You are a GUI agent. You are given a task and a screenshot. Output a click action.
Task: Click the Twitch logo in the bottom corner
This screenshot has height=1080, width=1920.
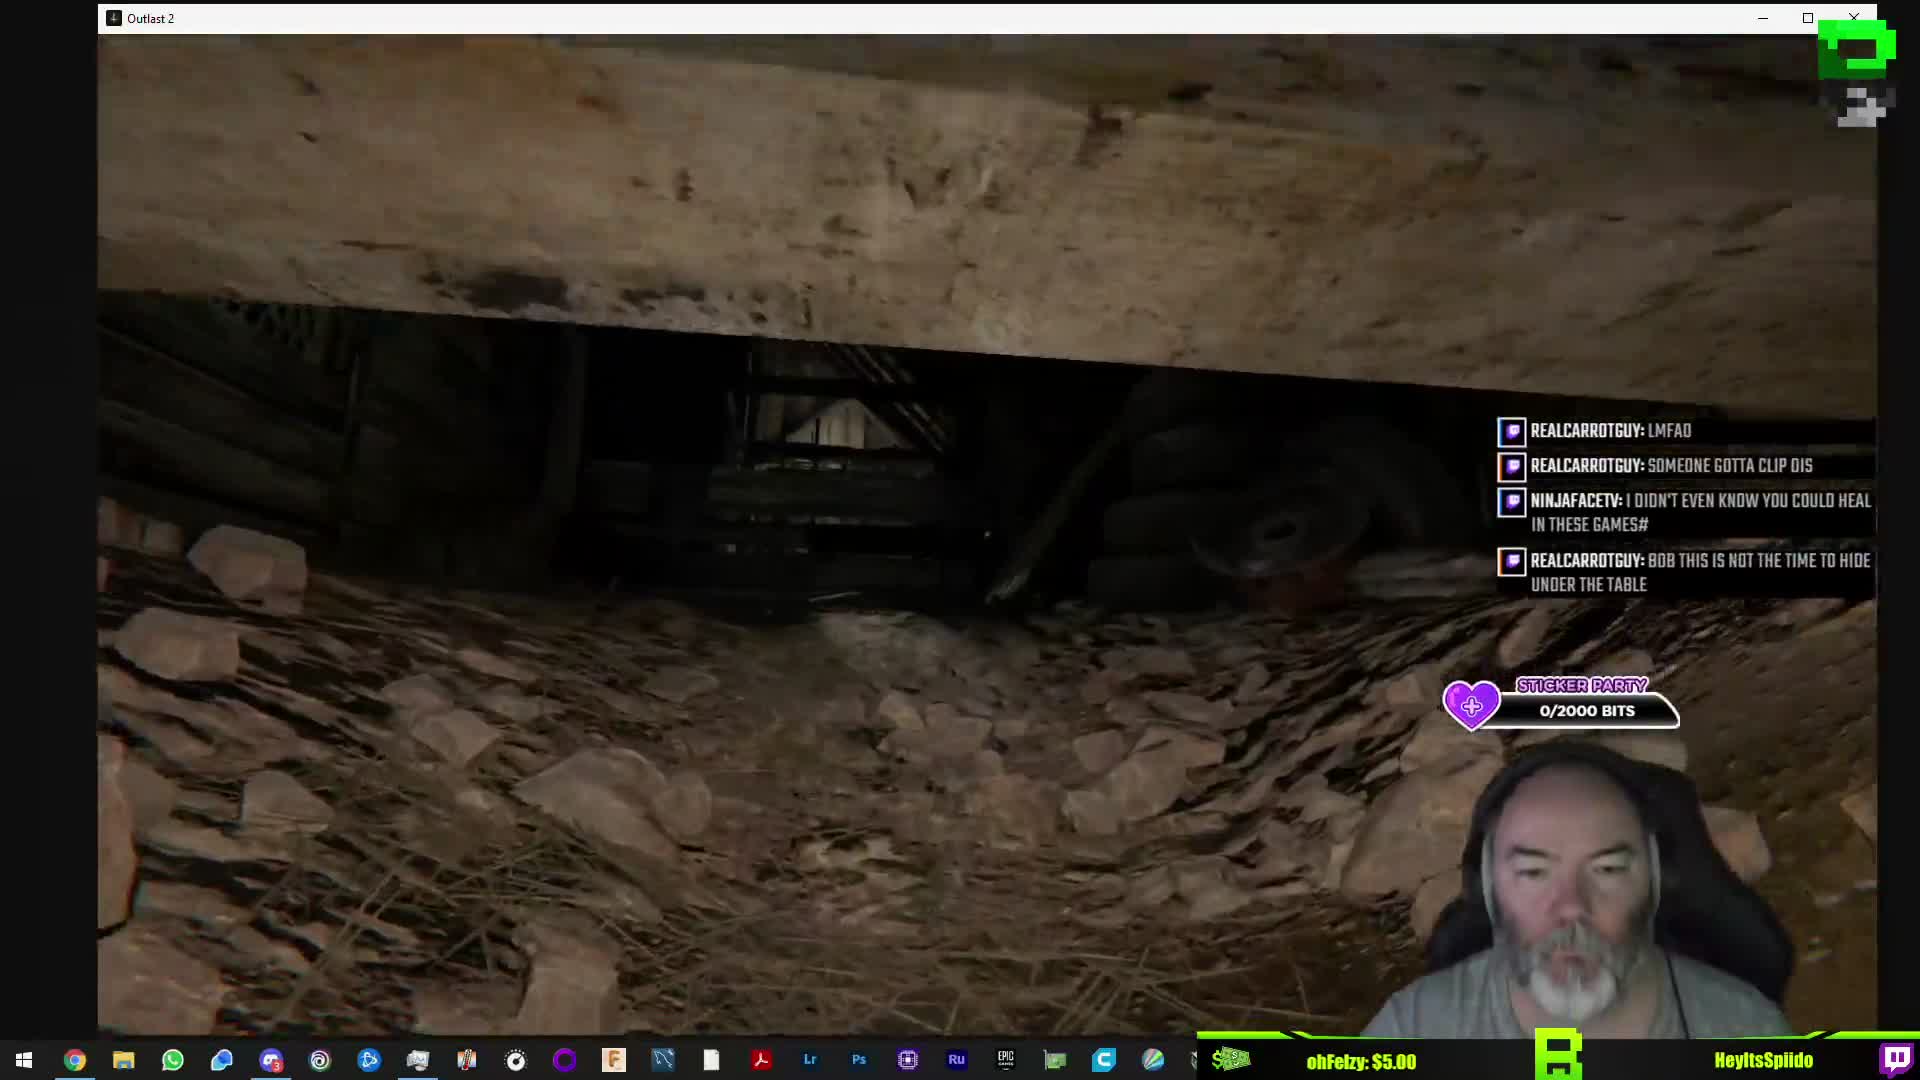tap(1897, 1059)
